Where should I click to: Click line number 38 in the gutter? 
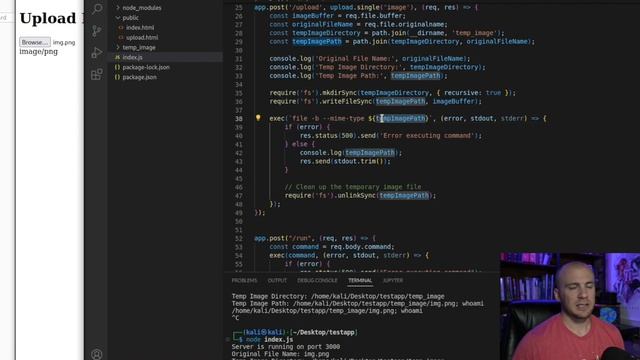(x=238, y=119)
